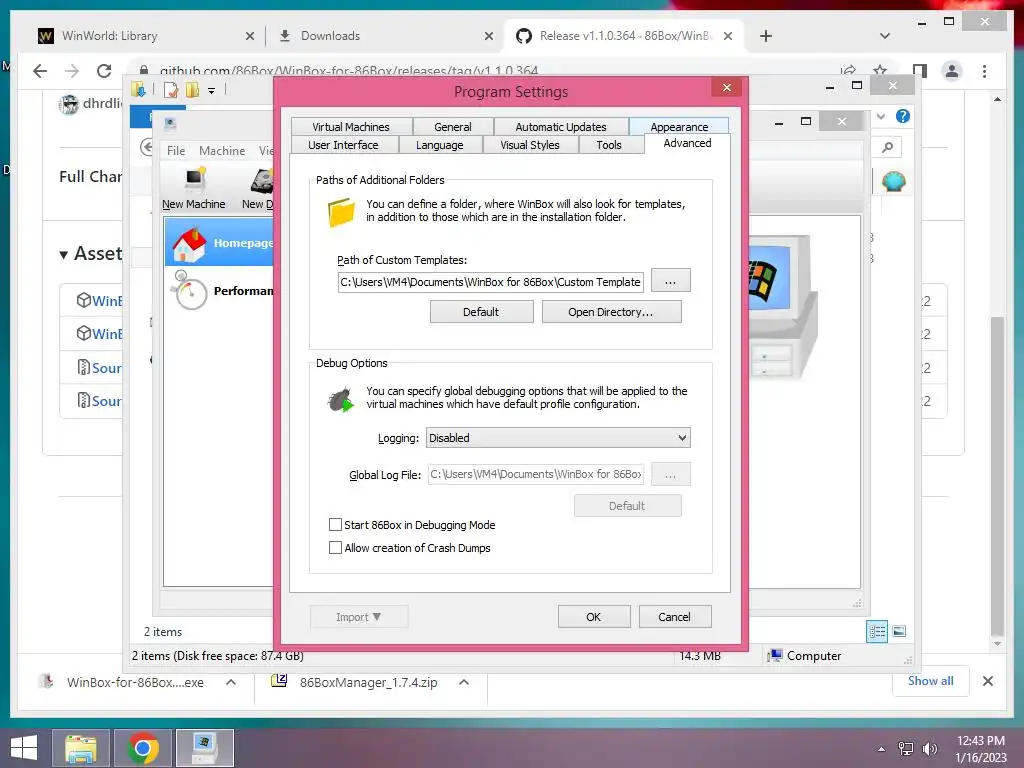
Task: Click Show all downloads
Action: coord(931,680)
